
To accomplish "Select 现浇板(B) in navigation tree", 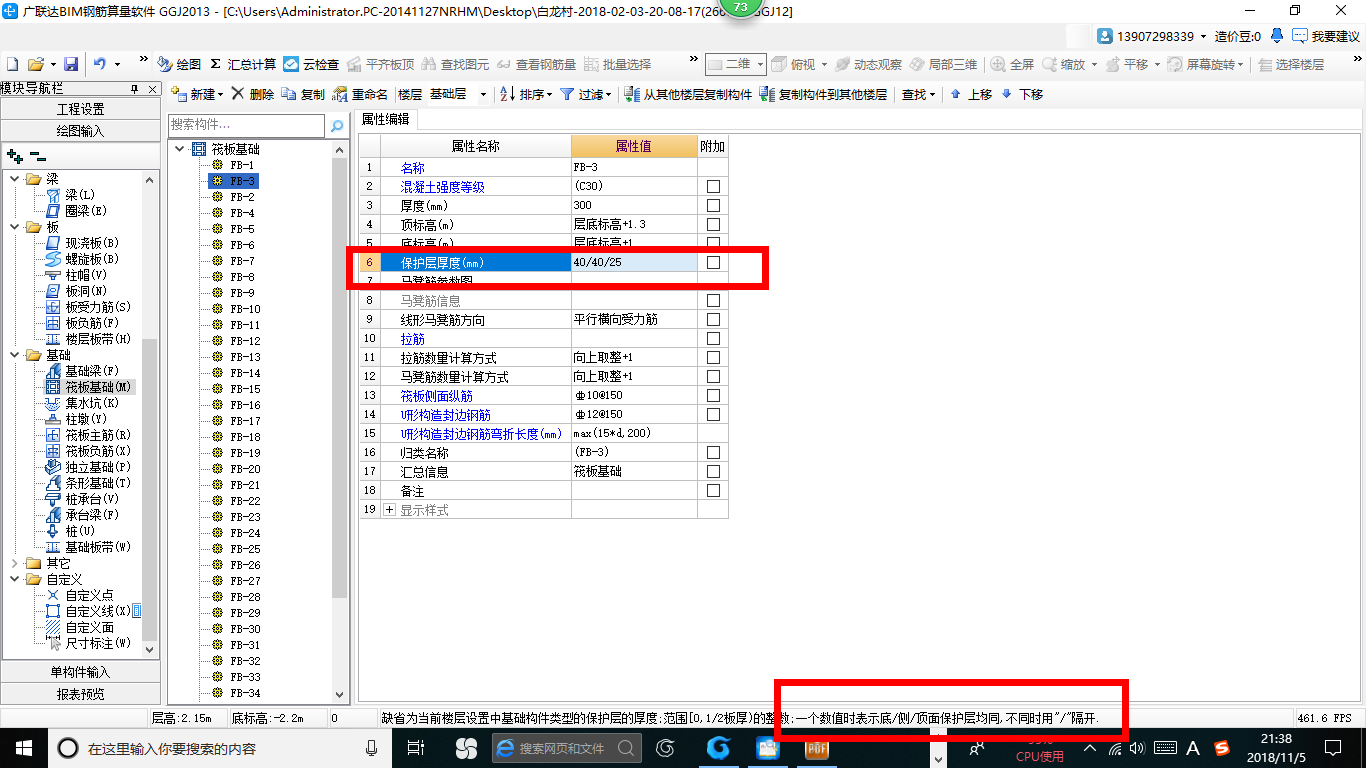I will tap(83, 242).
